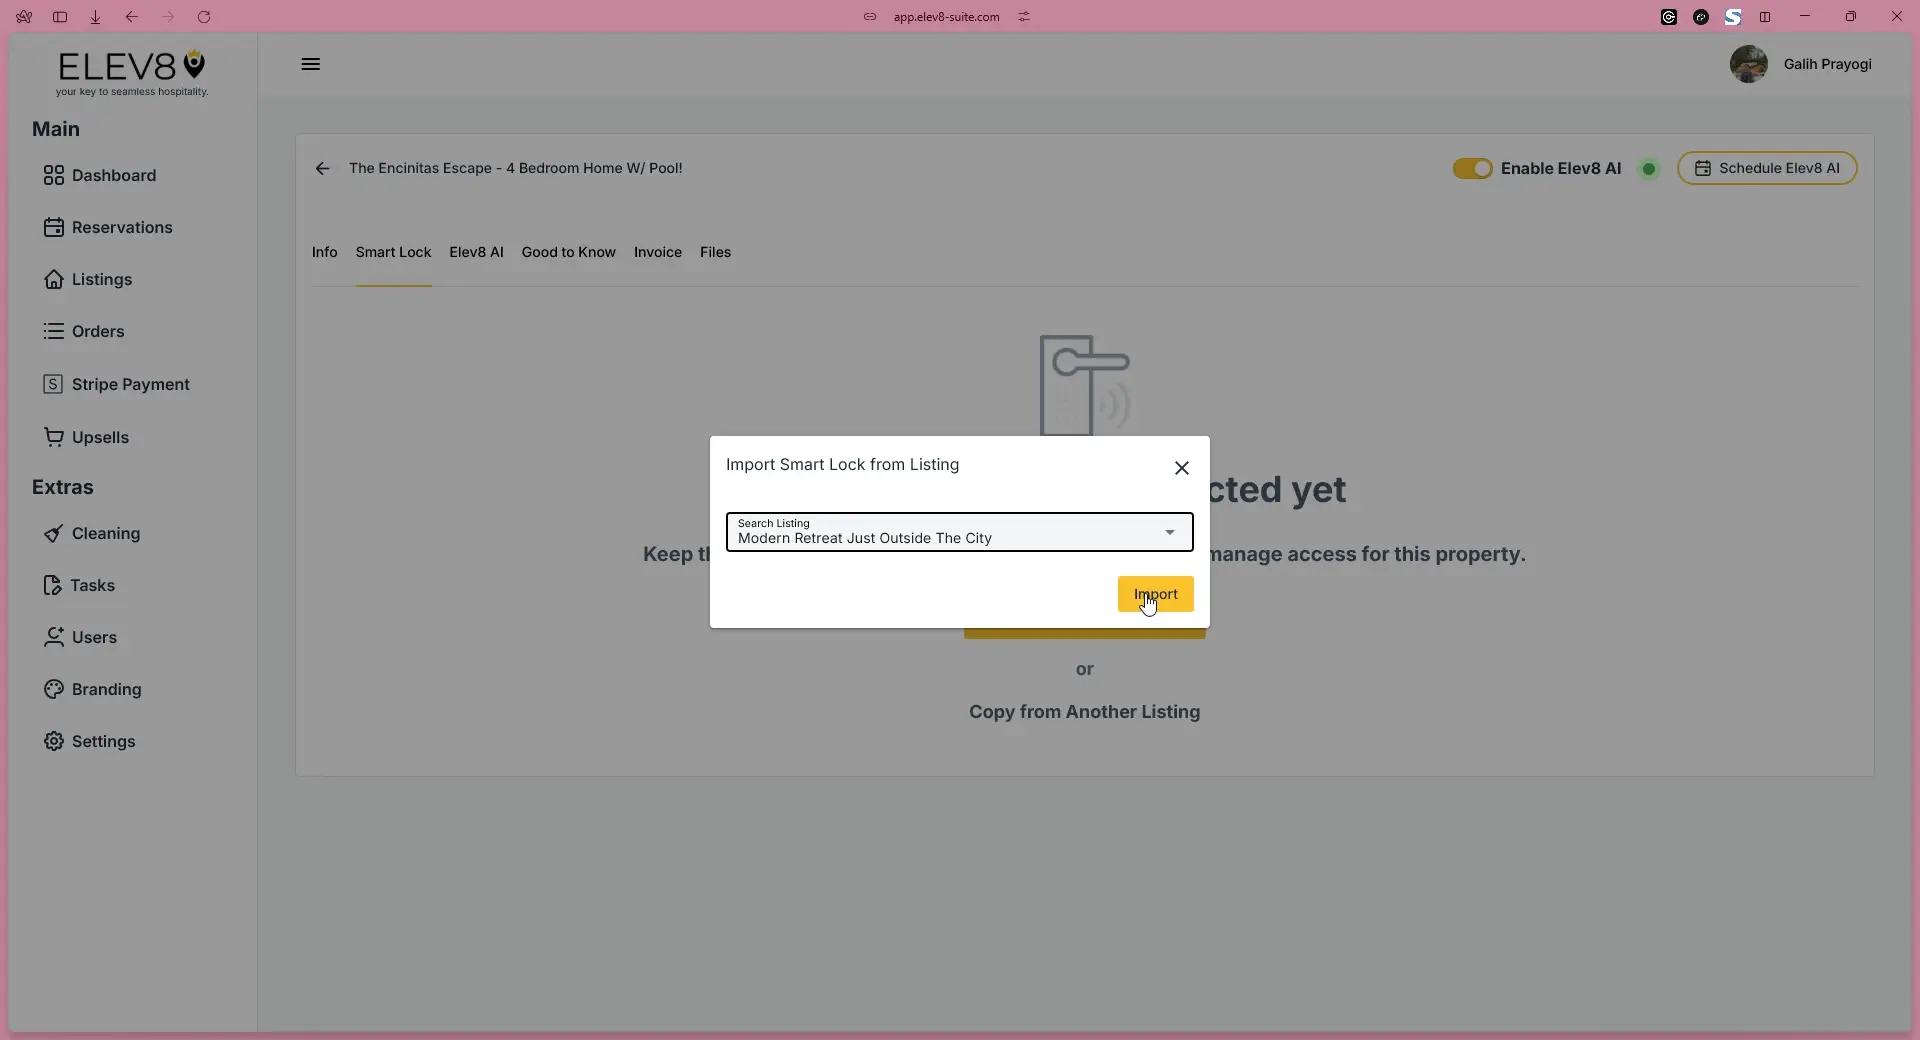1920x1040 pixels.
Task: Click the Cleaning broom icon
Action: pos(55,534)
